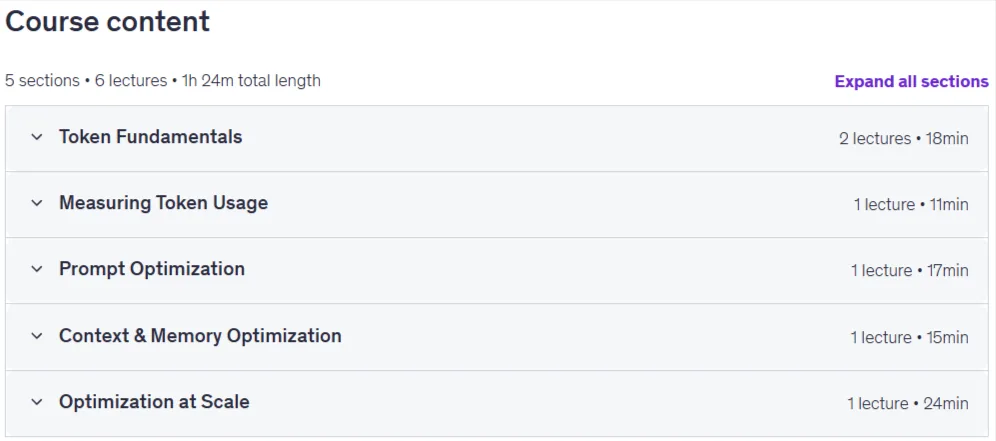Click the 6 lectures count in summary
The width and height of the screenshot is (996, 441).
130,81
